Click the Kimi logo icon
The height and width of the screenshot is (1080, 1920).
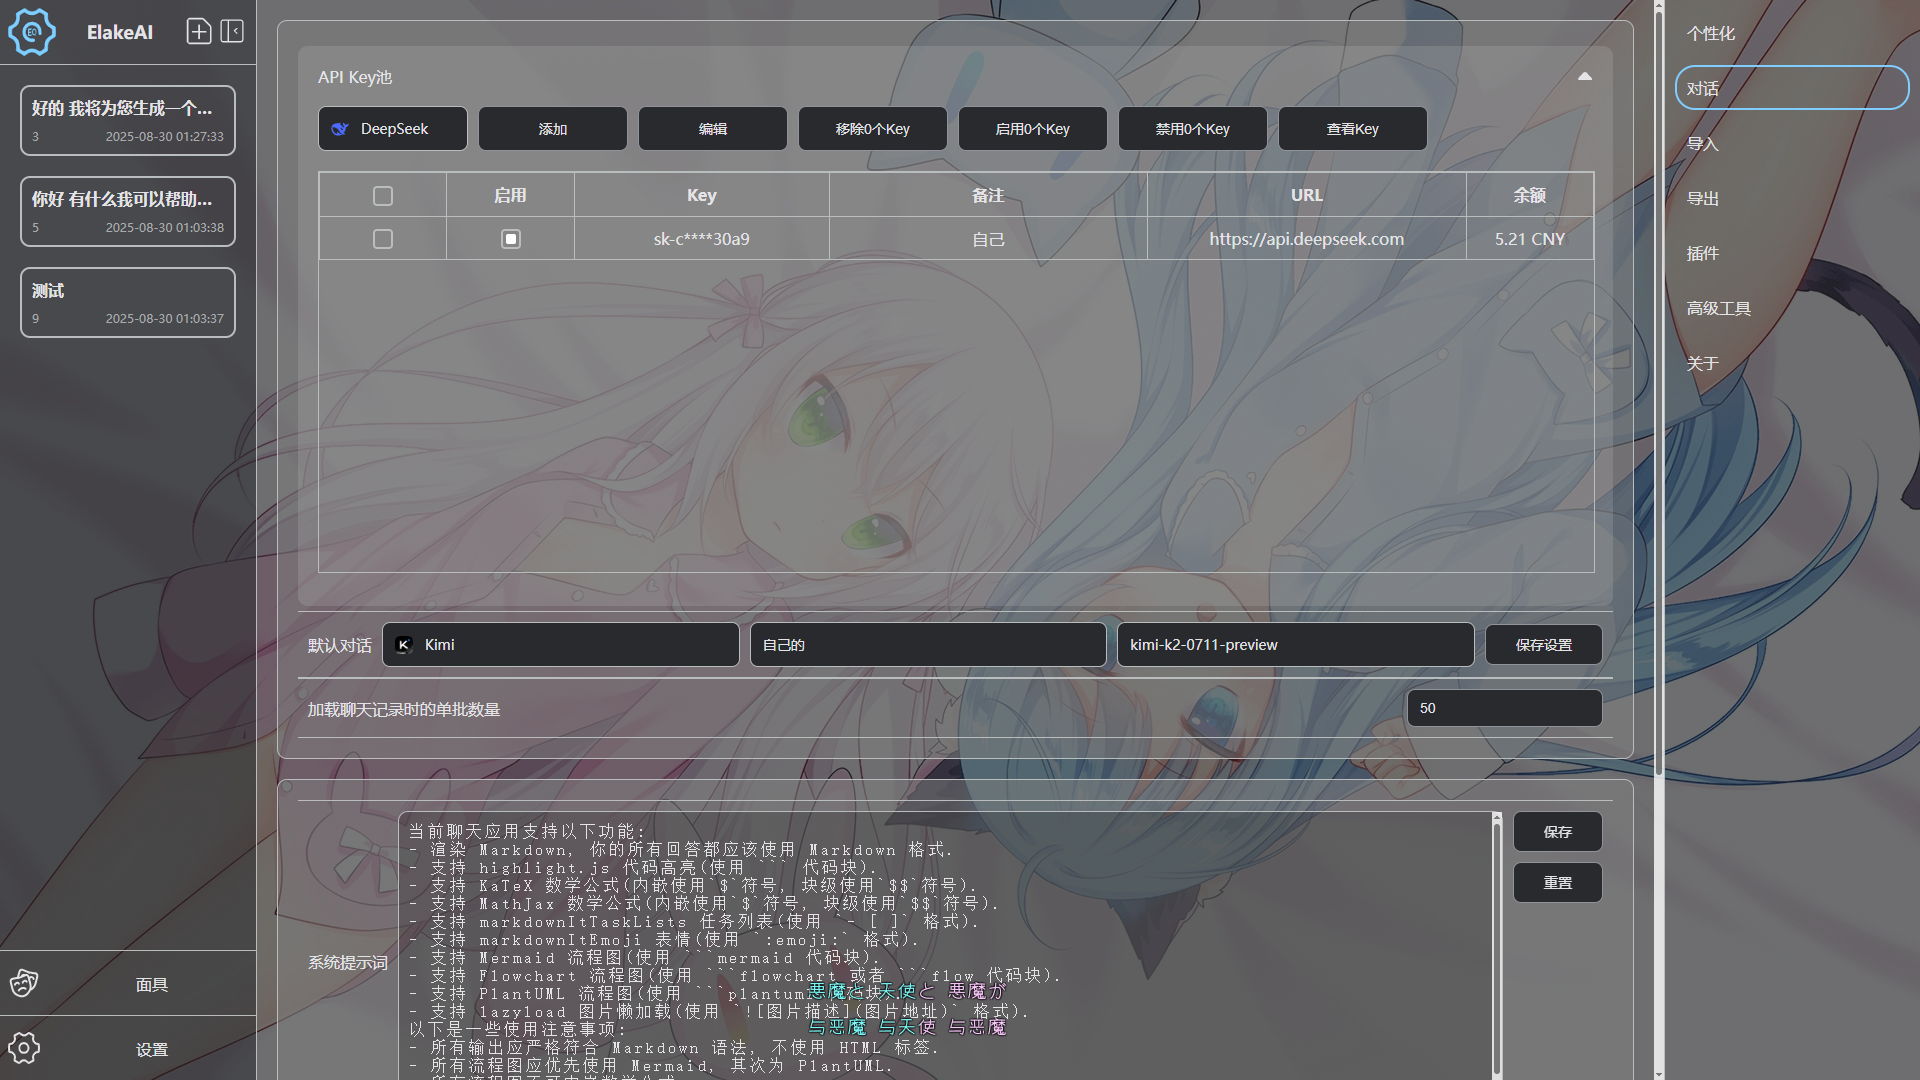[404, 645]
